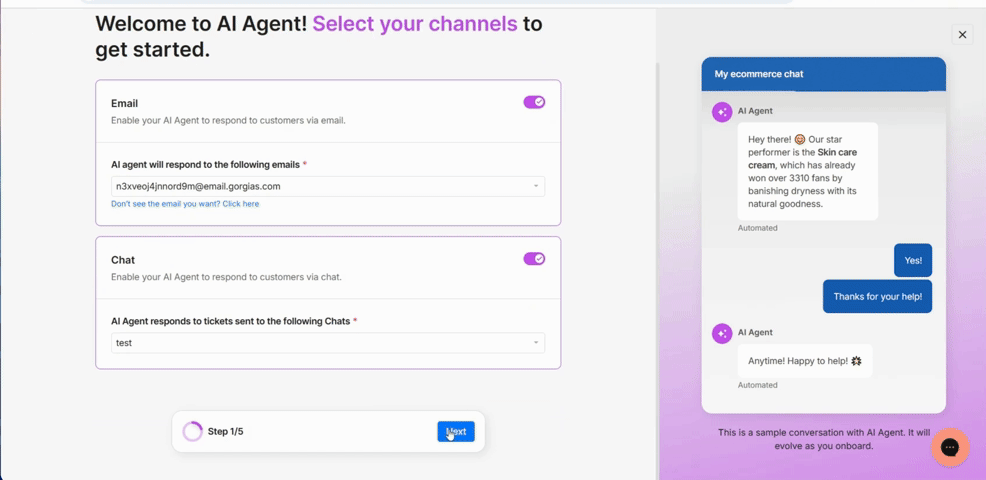Viewport: 986px width, 480px height.
Task: Close the onboarding with the X button
Action: 962,35
